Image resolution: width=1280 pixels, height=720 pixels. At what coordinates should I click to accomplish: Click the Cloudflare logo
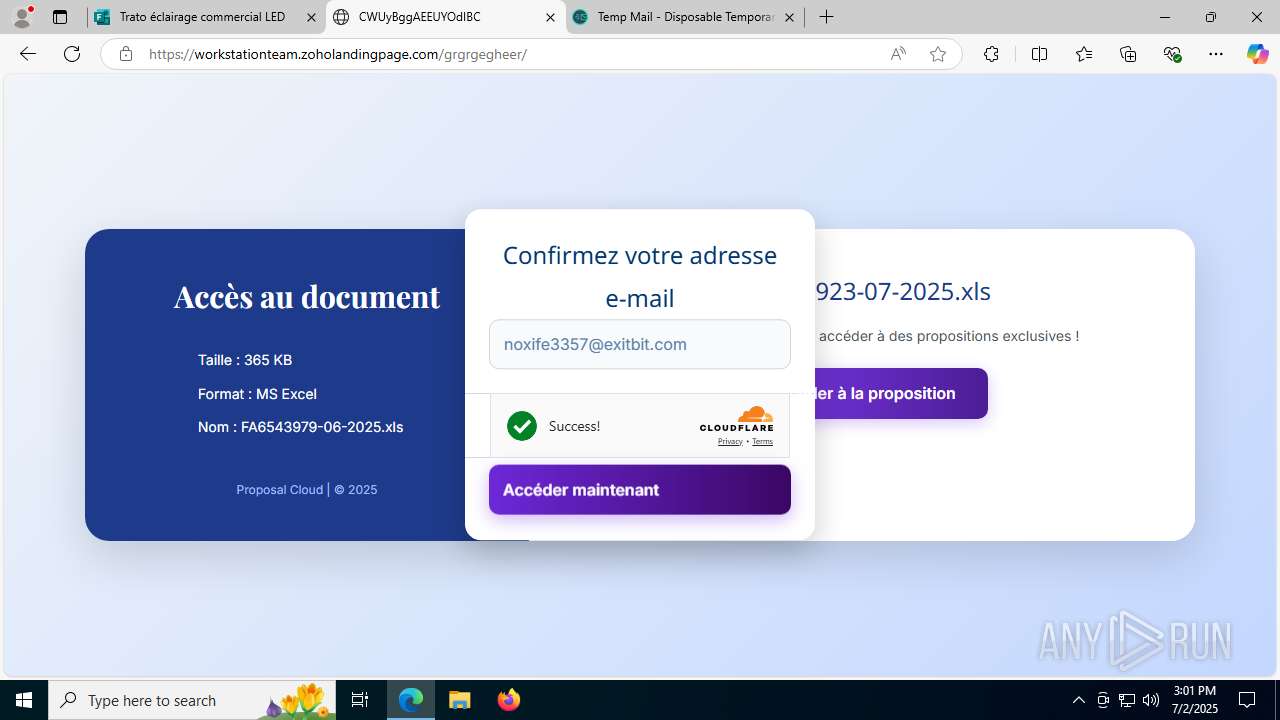[736, 419]
